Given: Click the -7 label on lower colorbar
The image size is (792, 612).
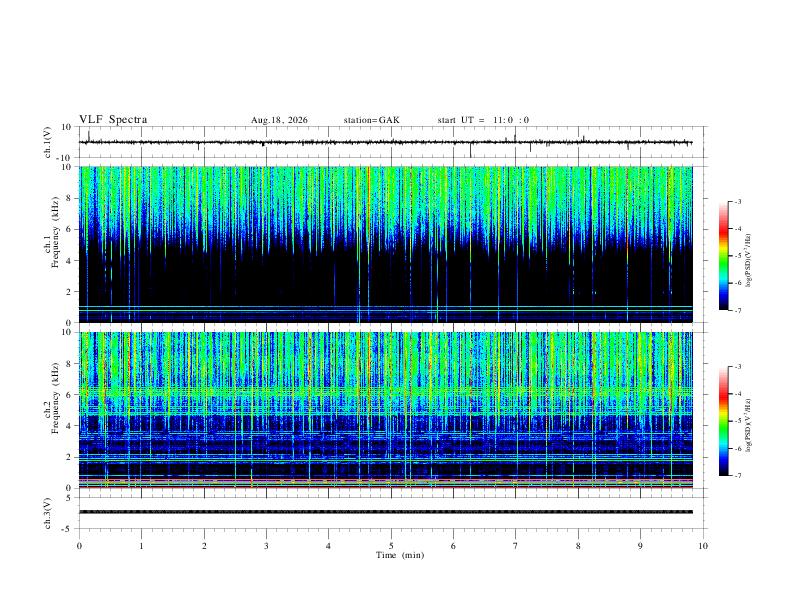Looking at the screenshot, I should (737, 475).
